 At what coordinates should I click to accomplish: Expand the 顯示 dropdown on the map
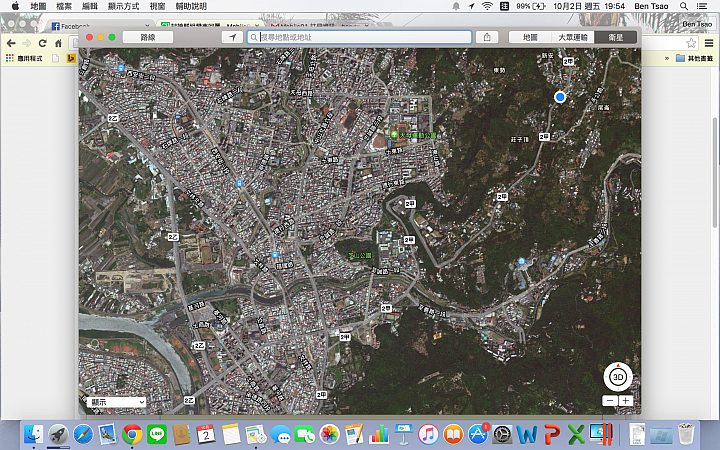point(117,402)
